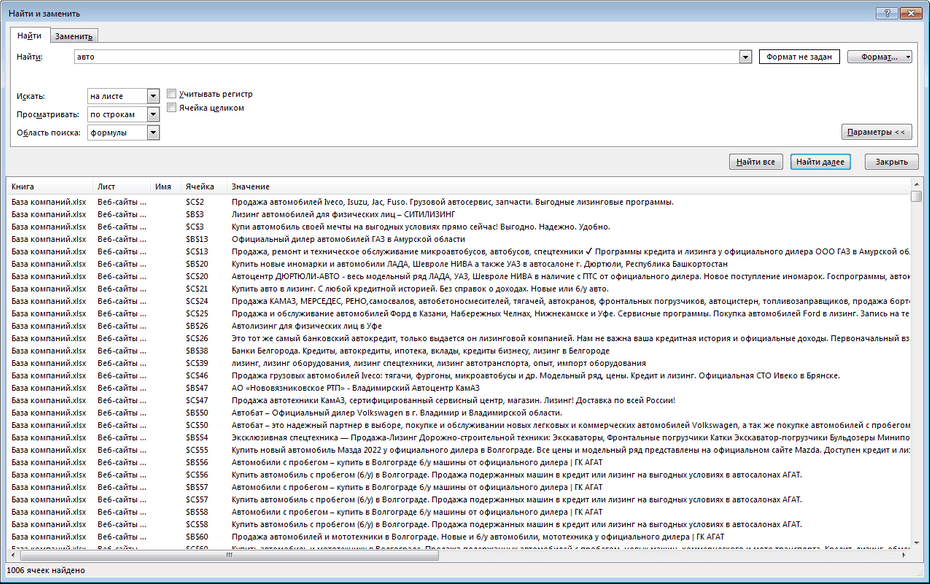Select result row with cell $C$57
This screenshot has height=584, width=930.
[x=459, y=500]
